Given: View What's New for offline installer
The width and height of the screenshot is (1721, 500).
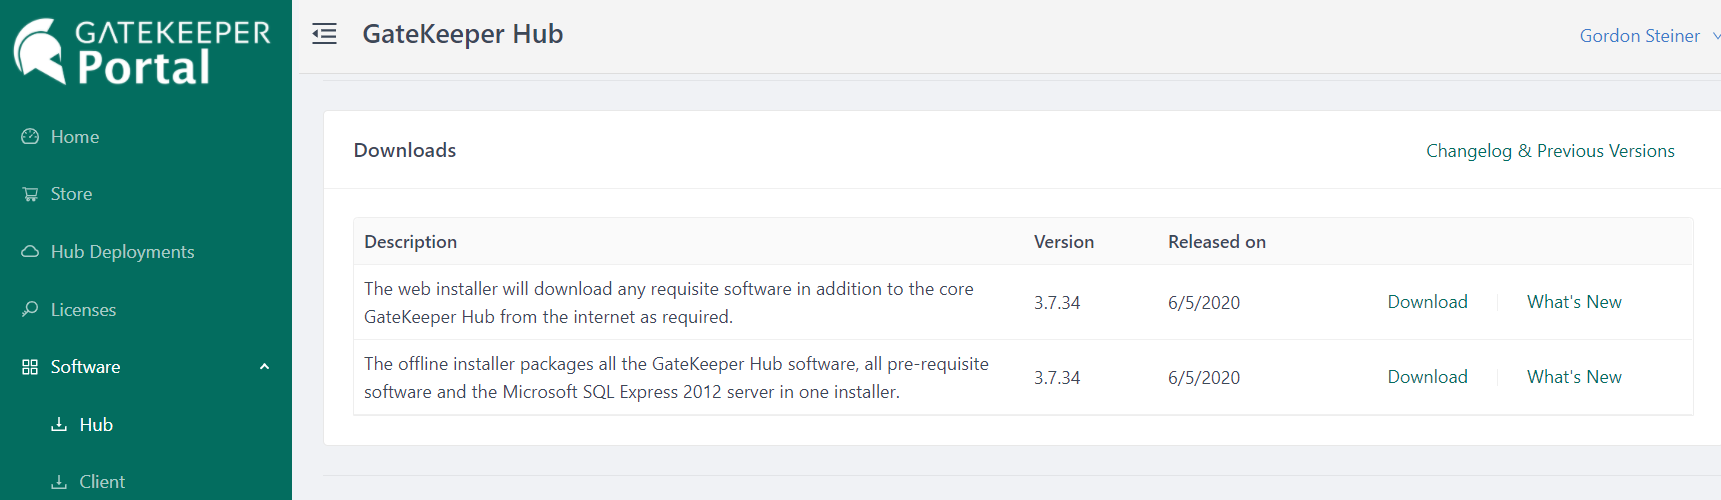Looking at the screenshot, I should point(1574,377).
